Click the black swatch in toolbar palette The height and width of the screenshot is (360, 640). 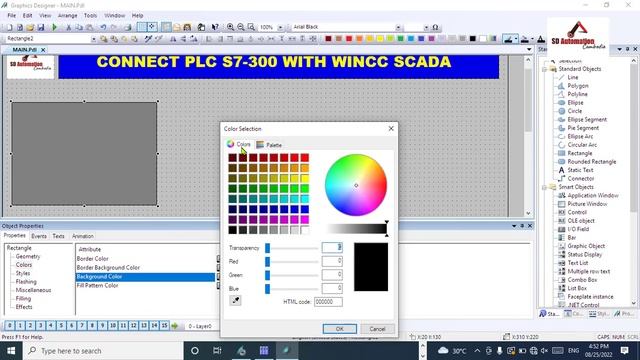(x=473, y=39)
